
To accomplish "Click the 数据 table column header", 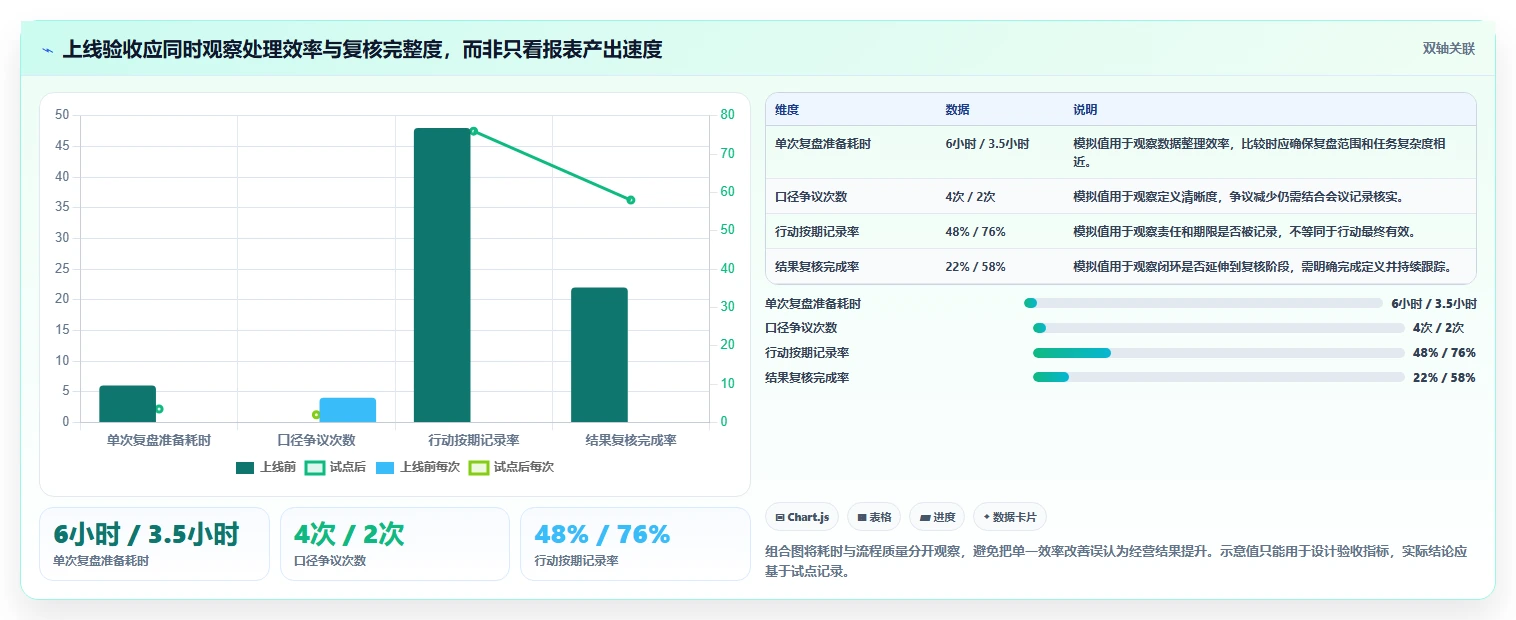I will click(x=957, y=110).
